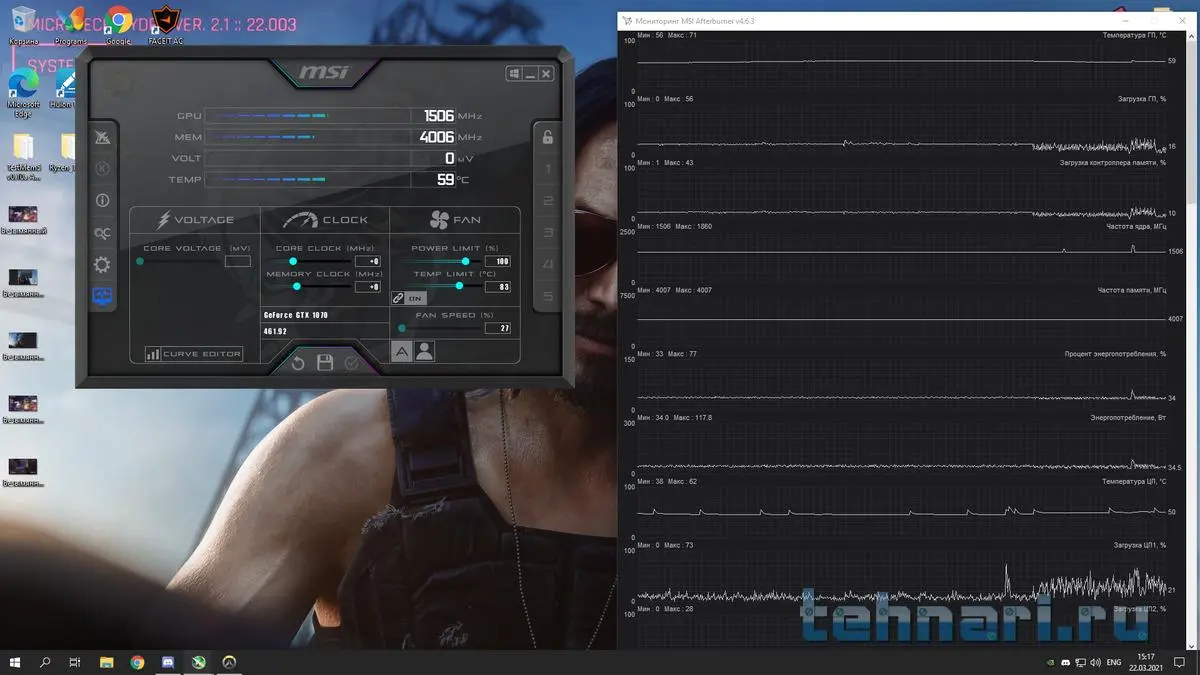Screen dimensions: 1200x675
Task: Open the information icon in Afterburner sidebar
Action: coord(102,201)
